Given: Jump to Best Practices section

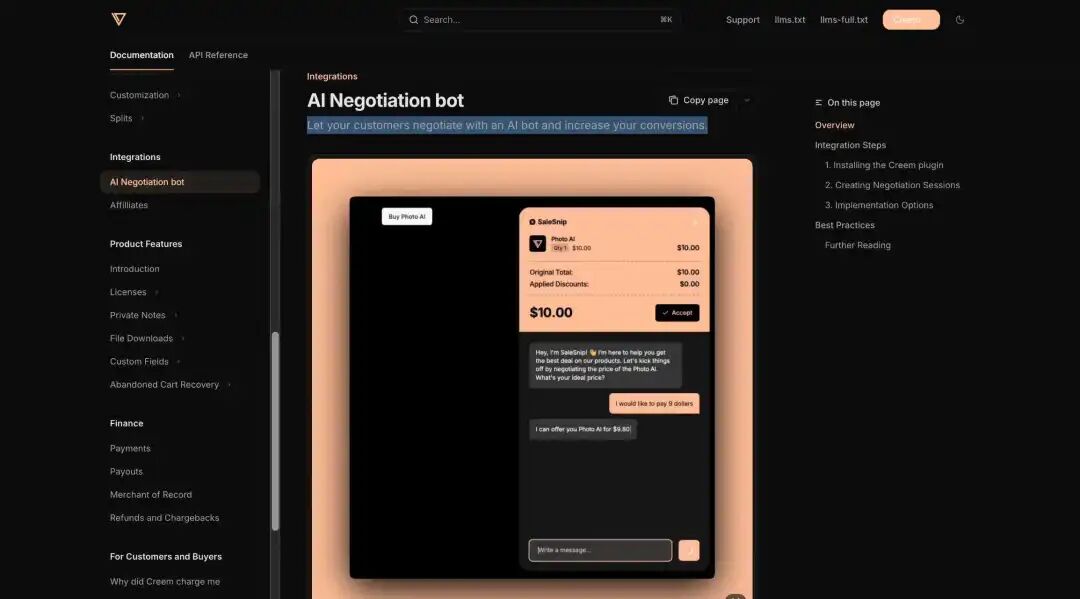Looking at the screenshot, I should click(x=845, y=225).
